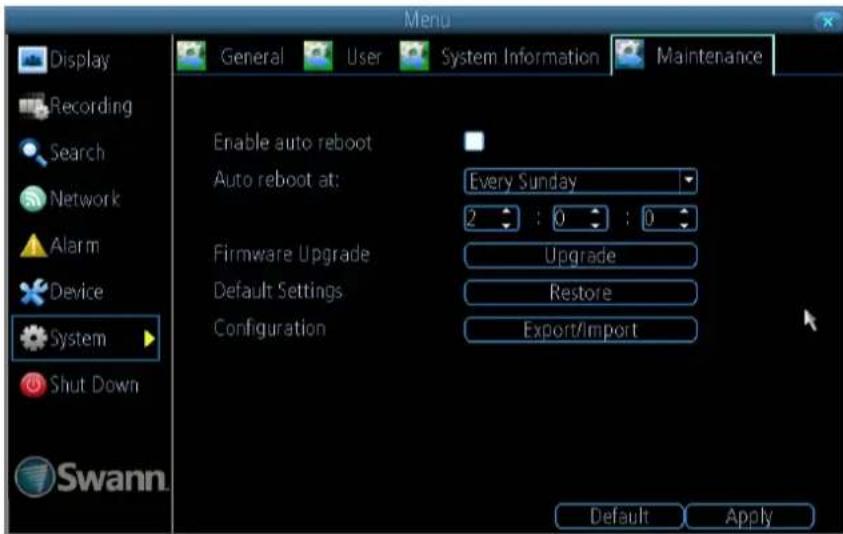
Task: Click the Default button
Action: pyautogui.click(x=619, y=516)
